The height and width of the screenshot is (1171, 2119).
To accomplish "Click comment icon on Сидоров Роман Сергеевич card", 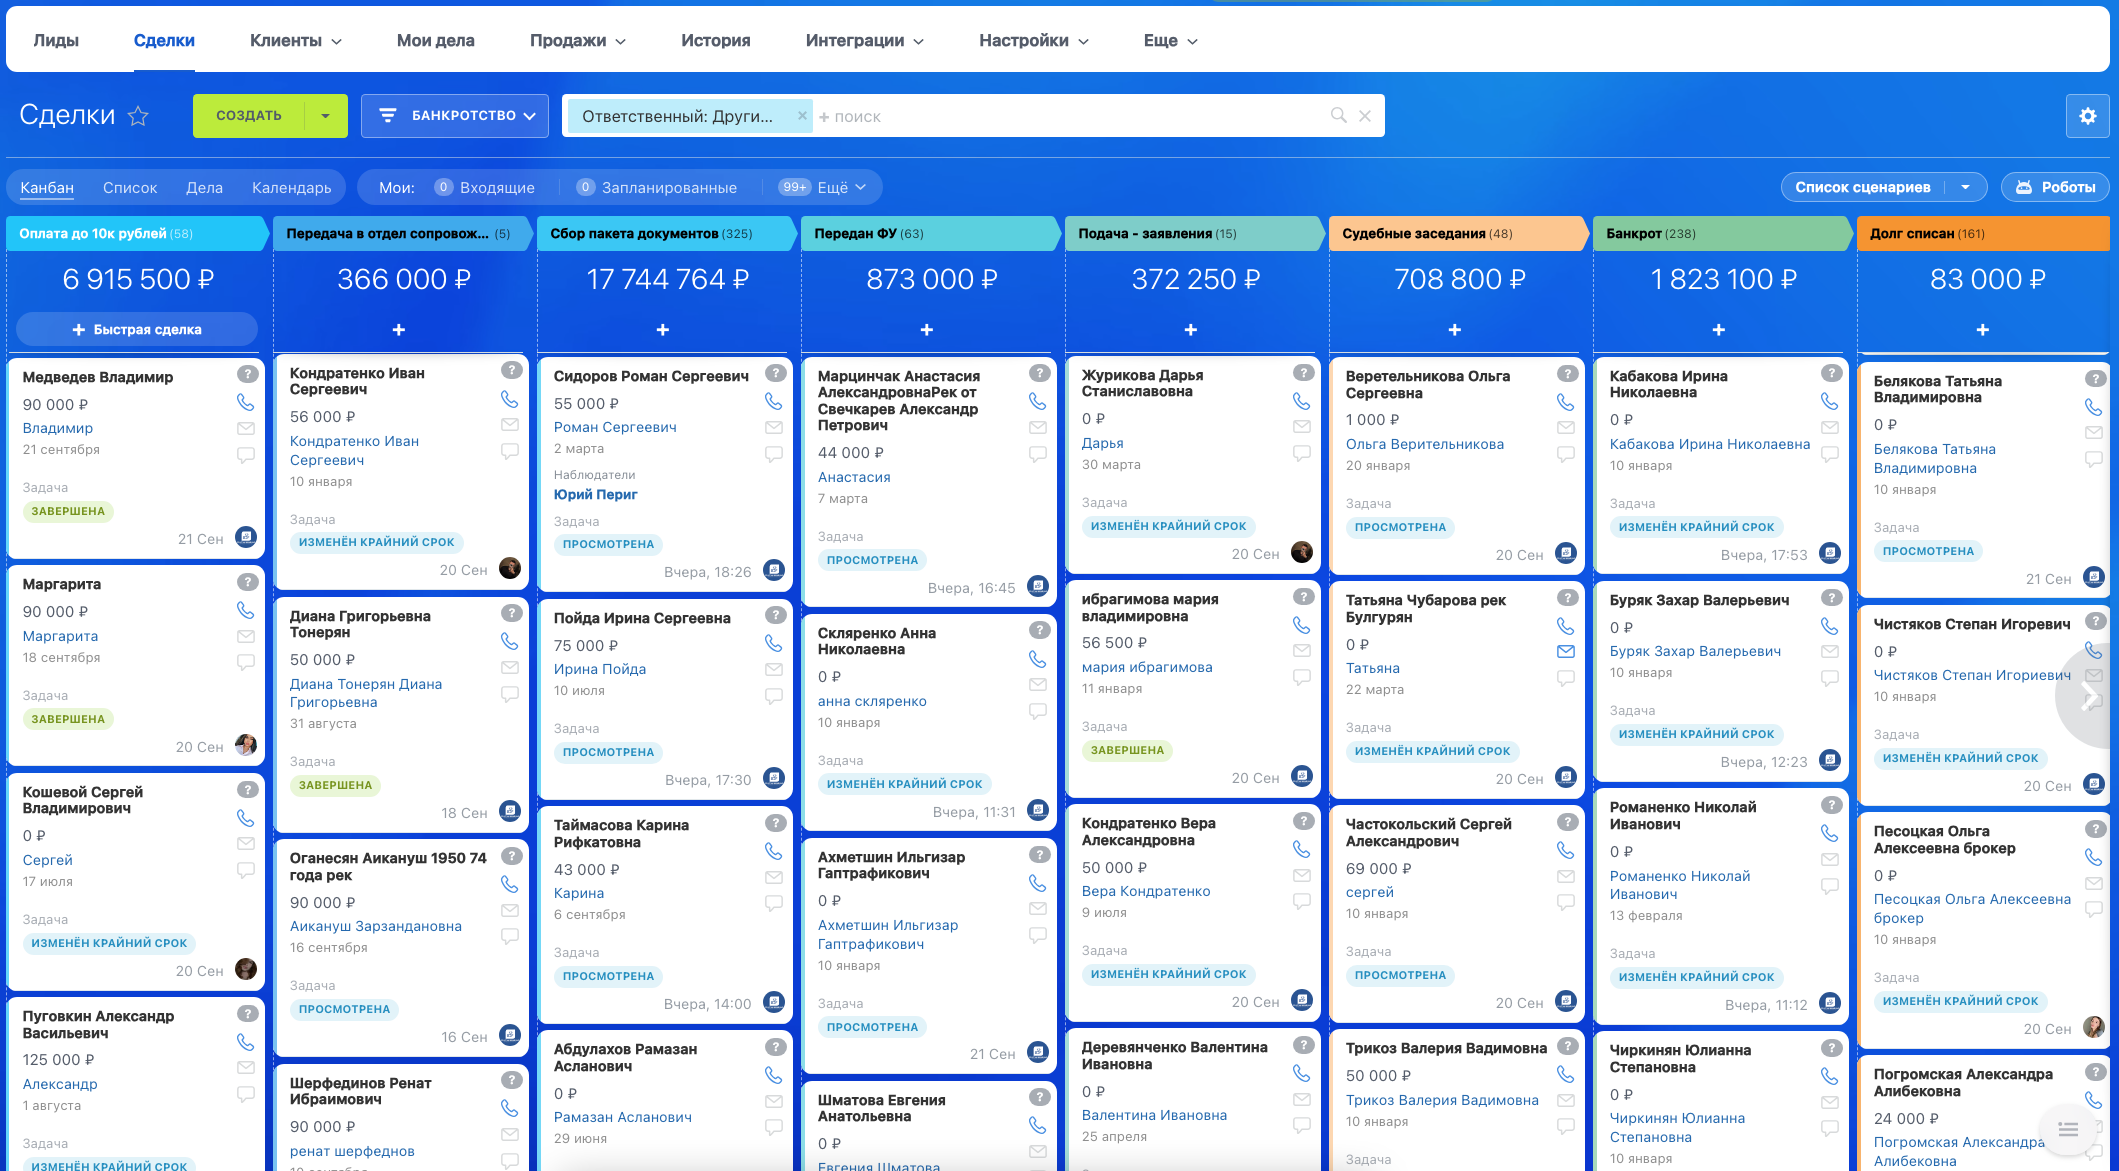I will point(773,454).
